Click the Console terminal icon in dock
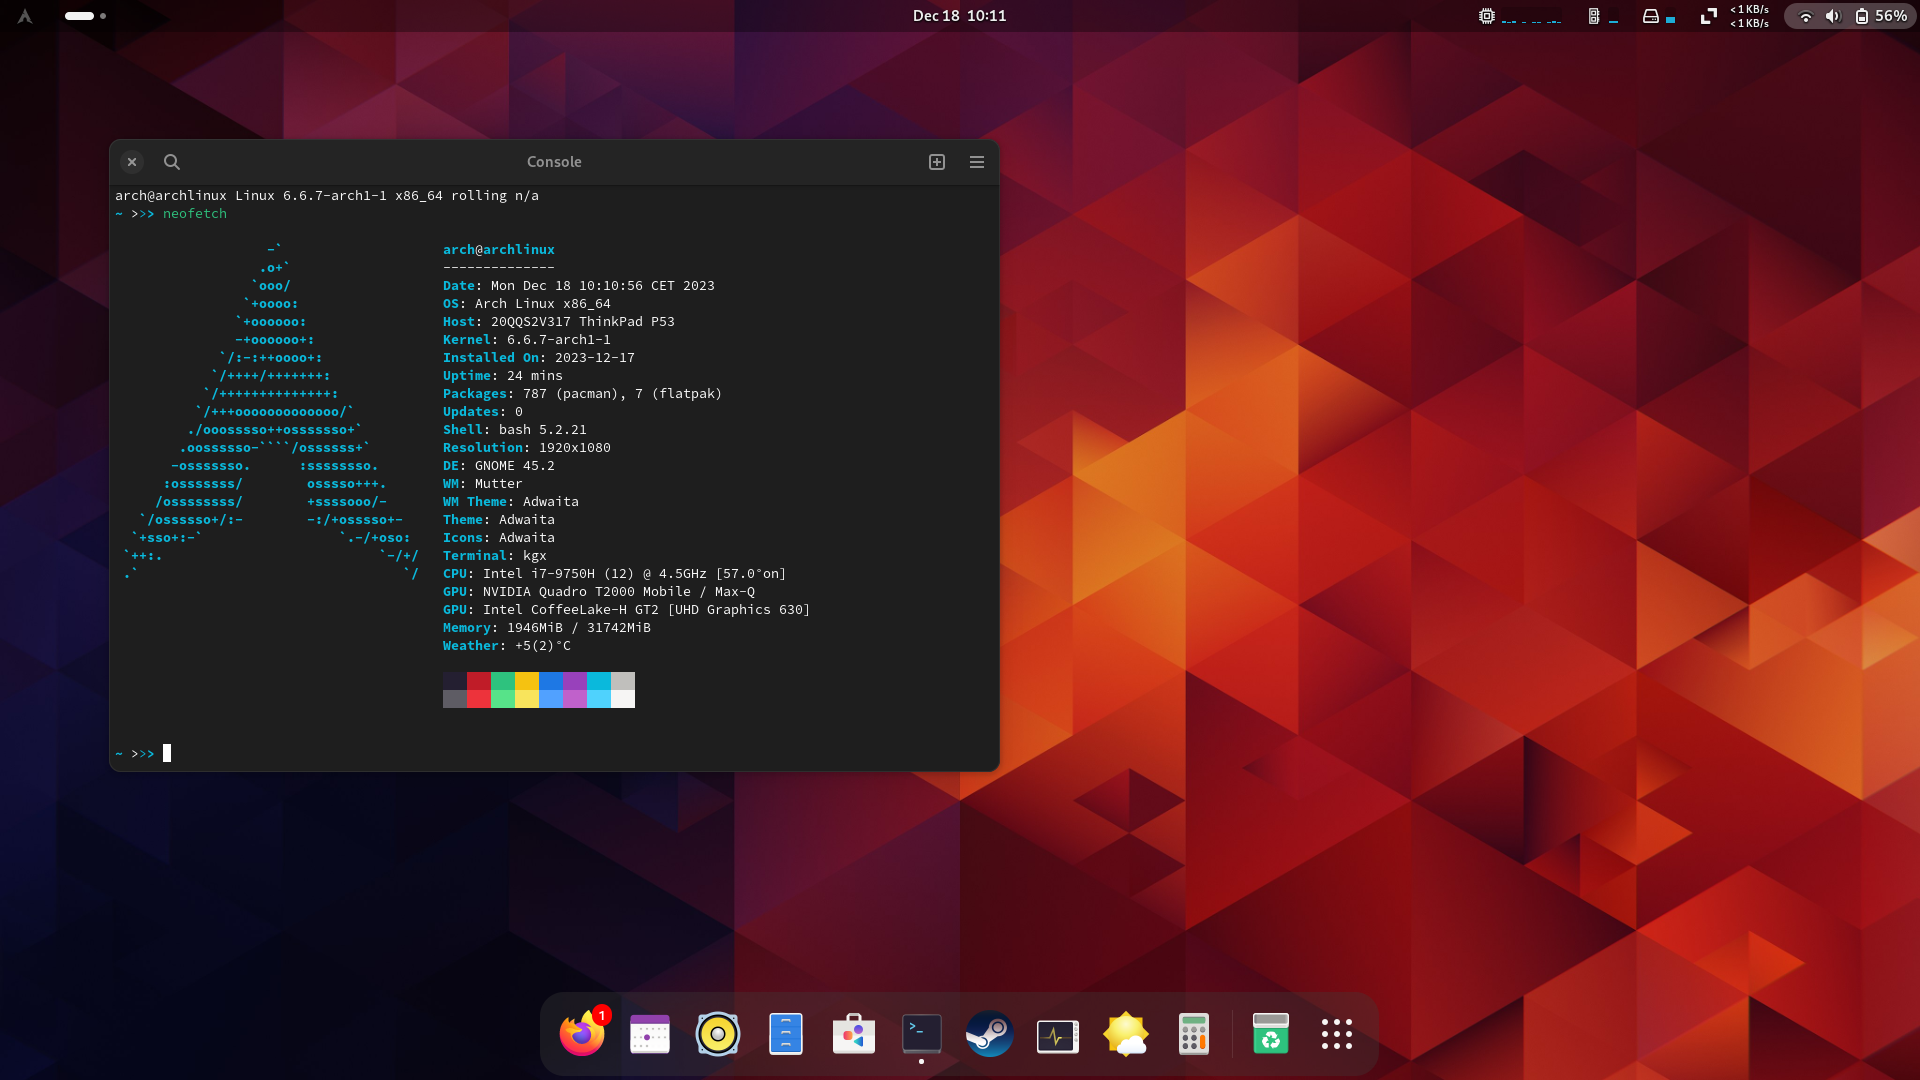This screenshot has width=1920, height=1080. [922, 1034]
